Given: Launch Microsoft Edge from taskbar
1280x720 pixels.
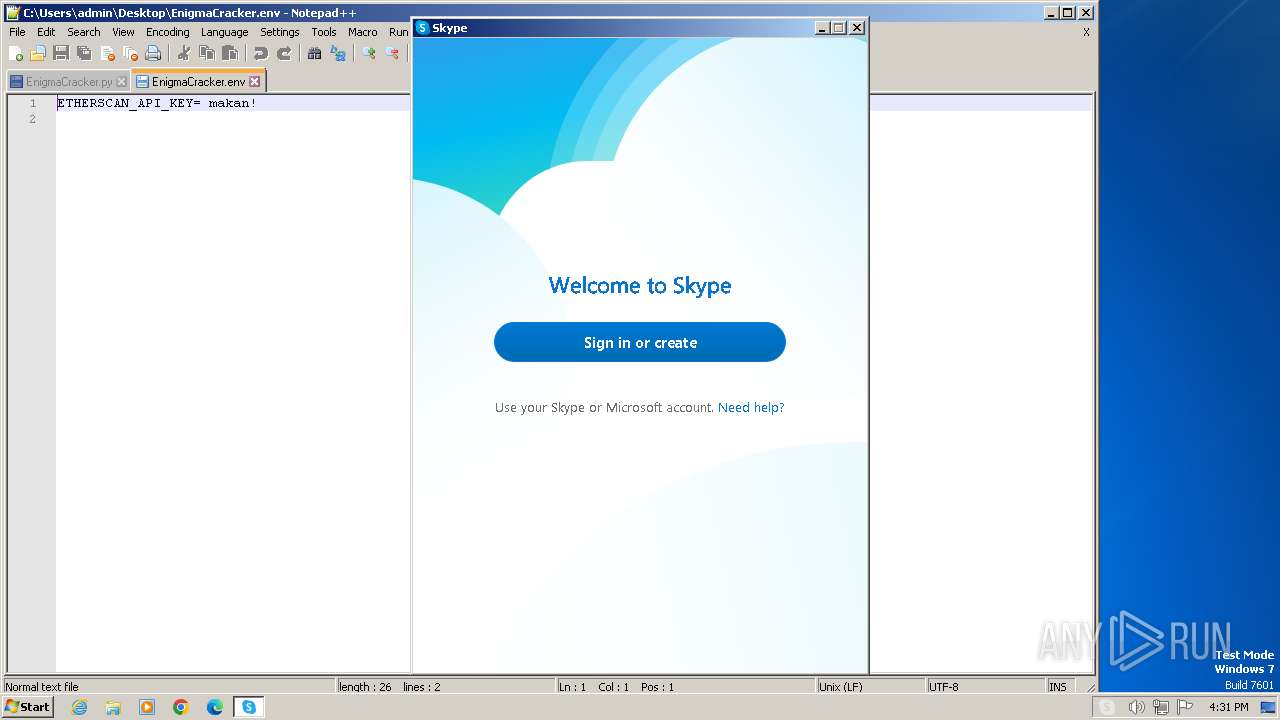Looking at the screenshot, I should coord(215,707).
